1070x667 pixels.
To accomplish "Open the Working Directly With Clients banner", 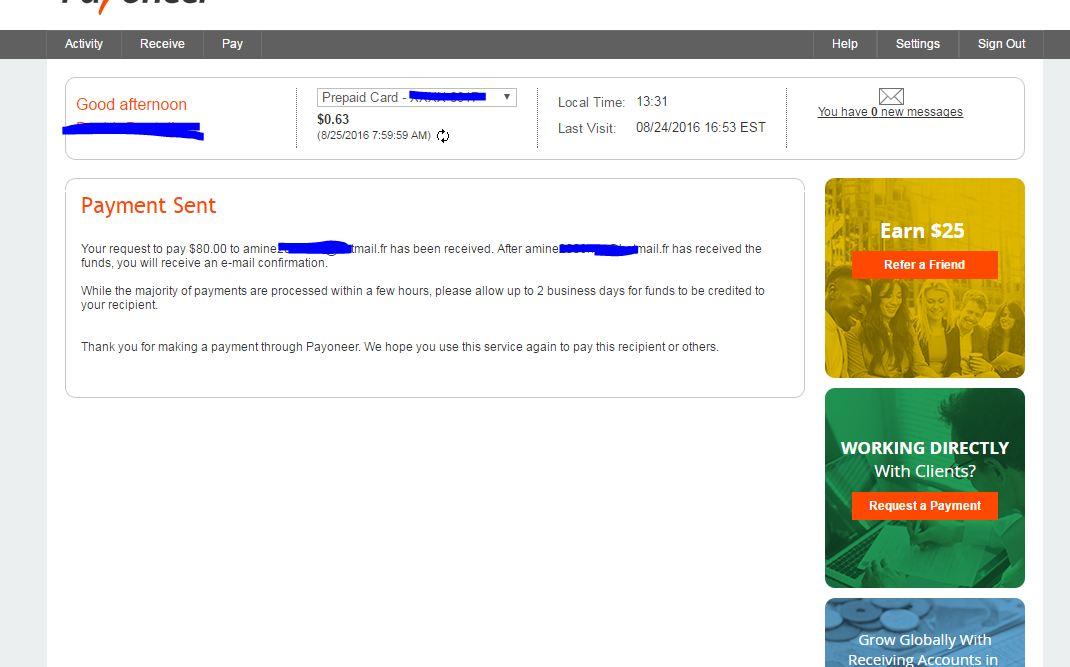I will pos(925,488).
